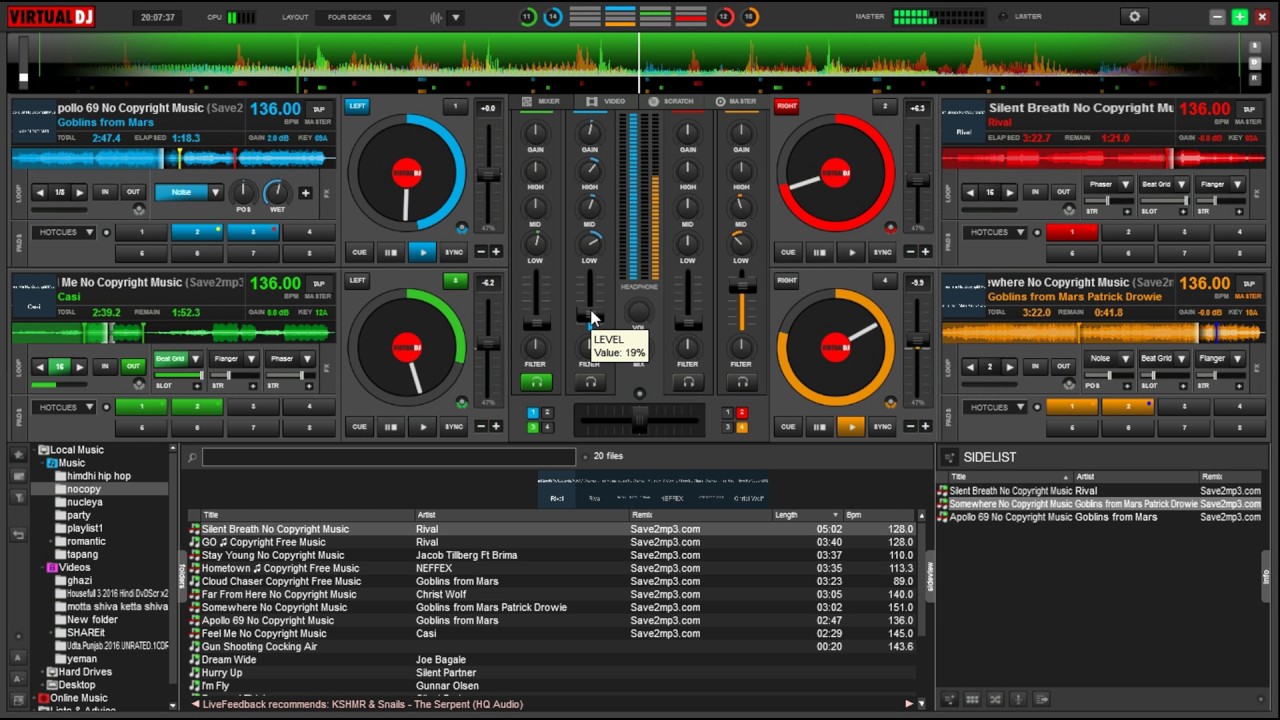
Task: Click the deck 11 indicator in top bar
Action: coord(527,17)
